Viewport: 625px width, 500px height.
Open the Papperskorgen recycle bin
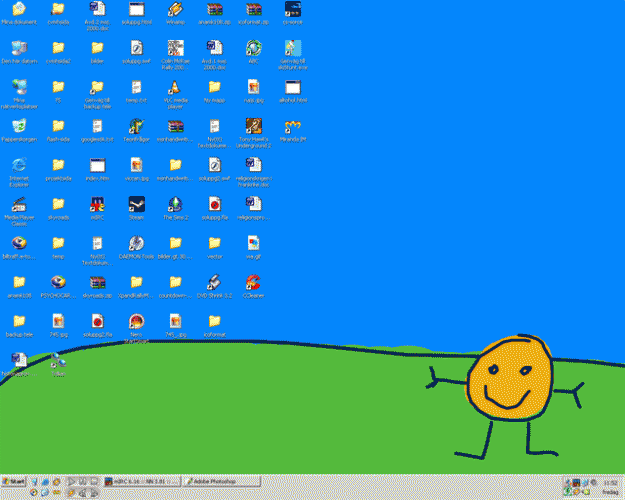point(19,126)
